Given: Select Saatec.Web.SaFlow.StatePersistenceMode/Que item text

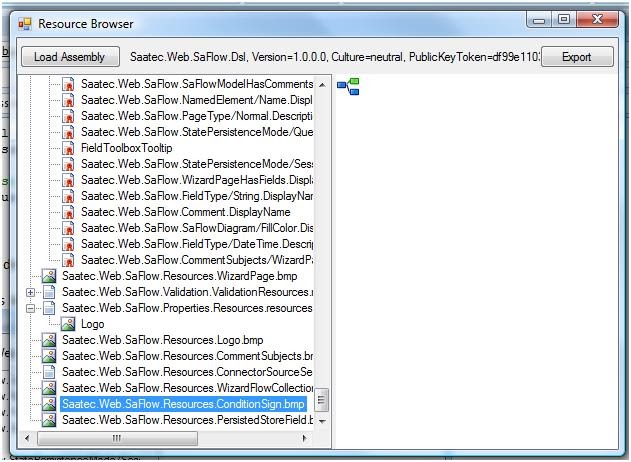Looking at the screenshot, I should (197, 132).
